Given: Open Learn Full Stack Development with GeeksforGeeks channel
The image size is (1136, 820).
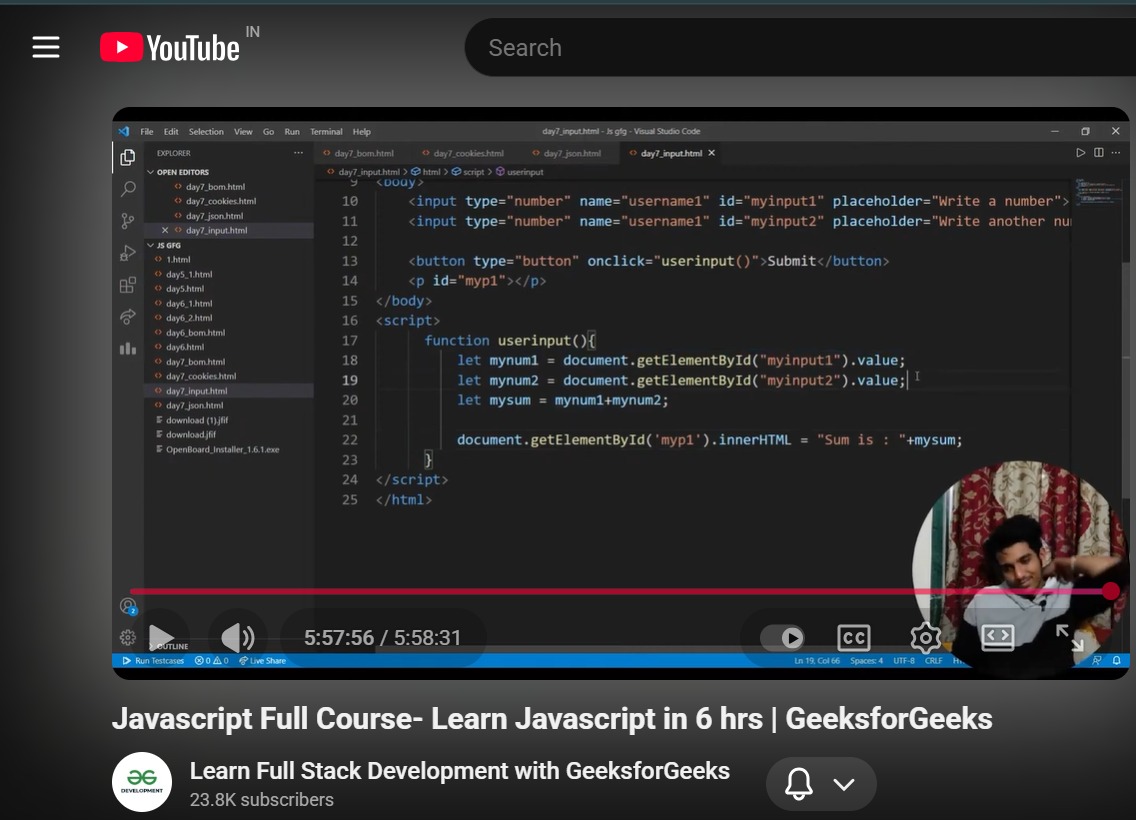Looking at the screenshot, I should pyautogui.click(x=459, y=771).
